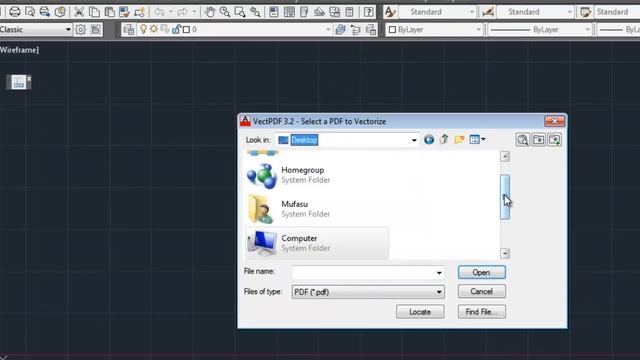Click the file list scrollbar thumb

[x=505, y=197]
